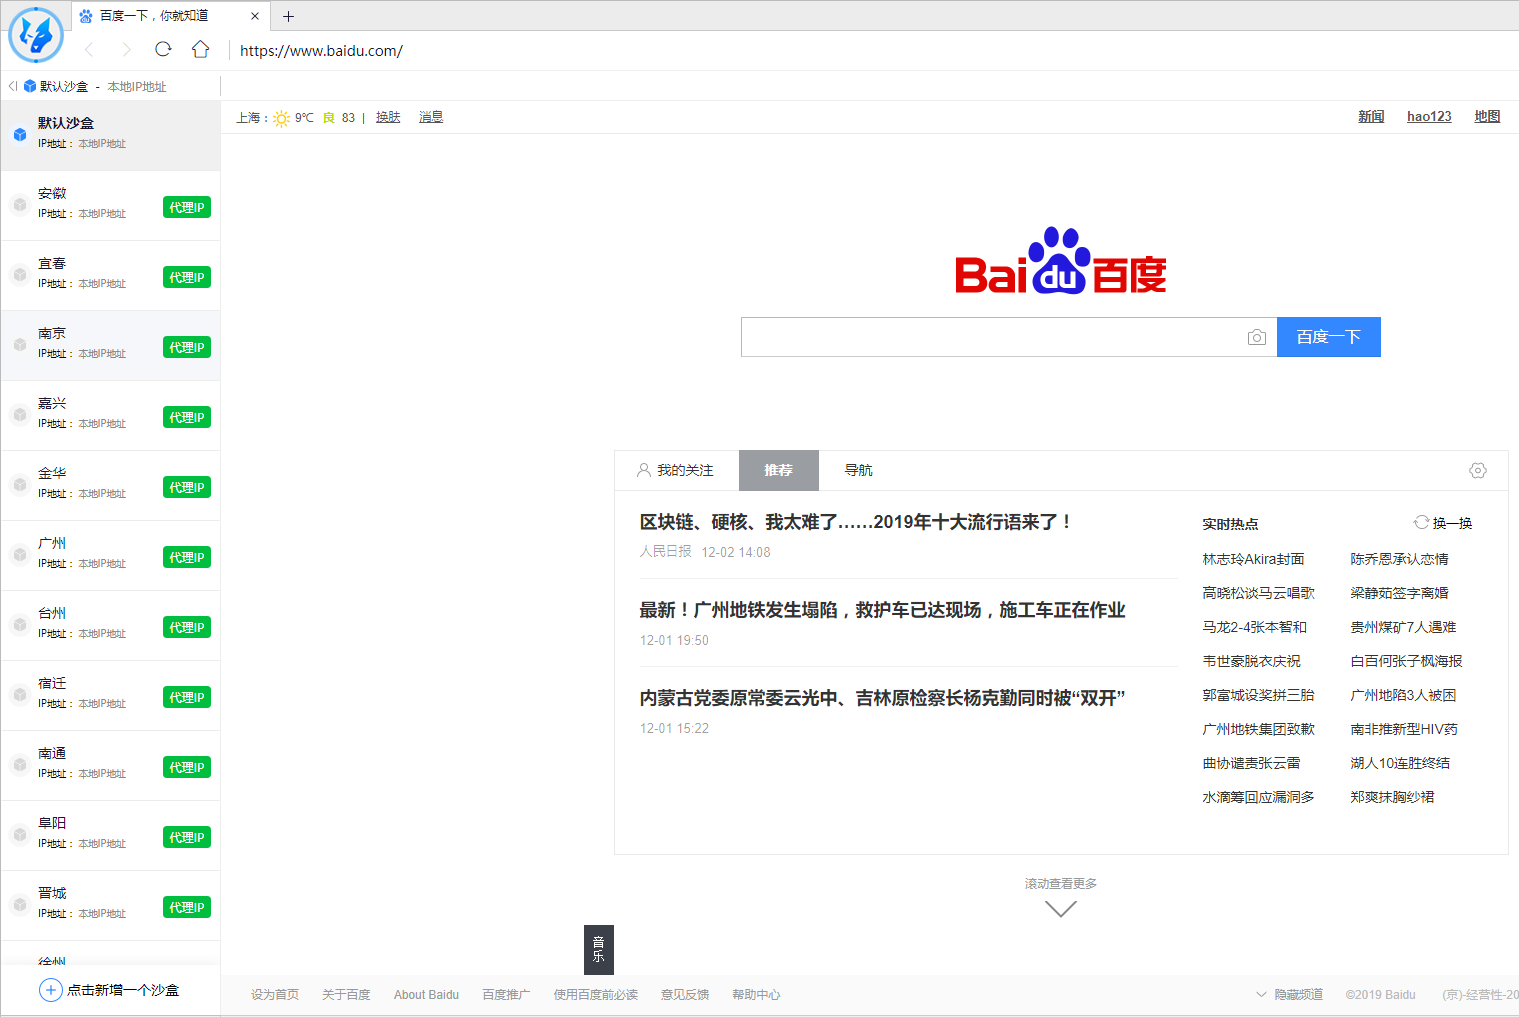The height and width of the screenshot is (1017, 1519).
Task: Open 帮助中心 footer link
Action: [x=756, y=995]
